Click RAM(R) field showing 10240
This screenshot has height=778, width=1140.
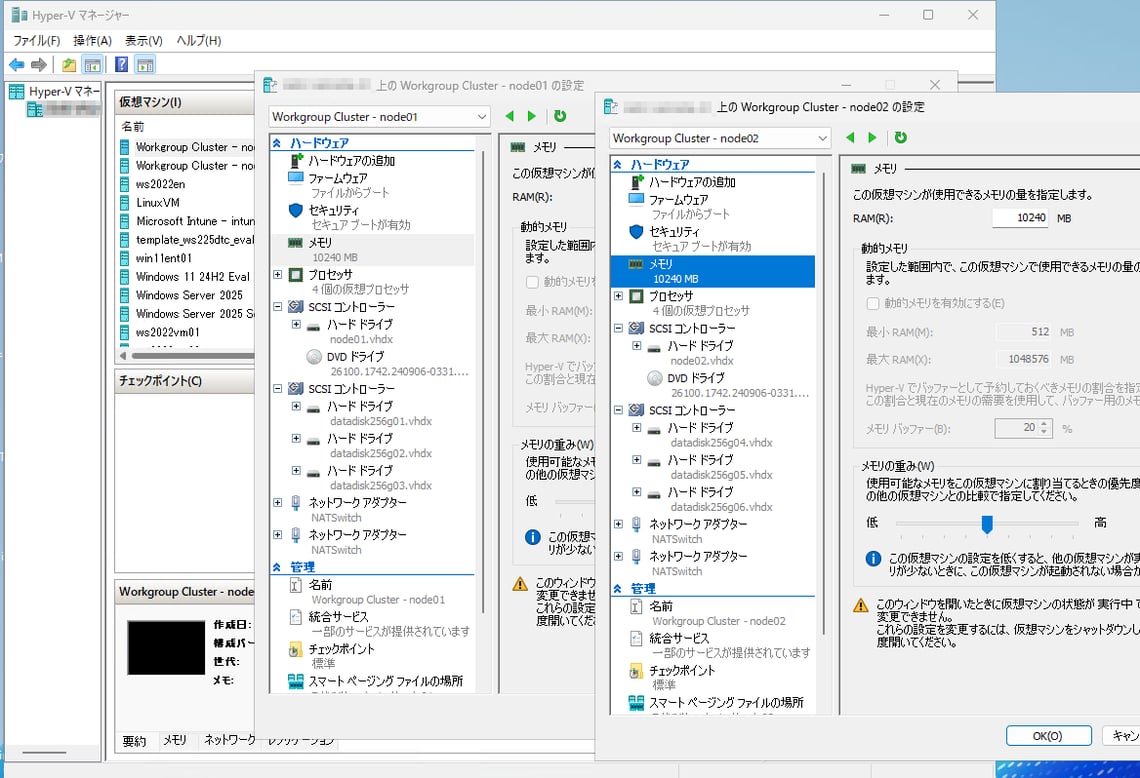[x=1020, y=218]
